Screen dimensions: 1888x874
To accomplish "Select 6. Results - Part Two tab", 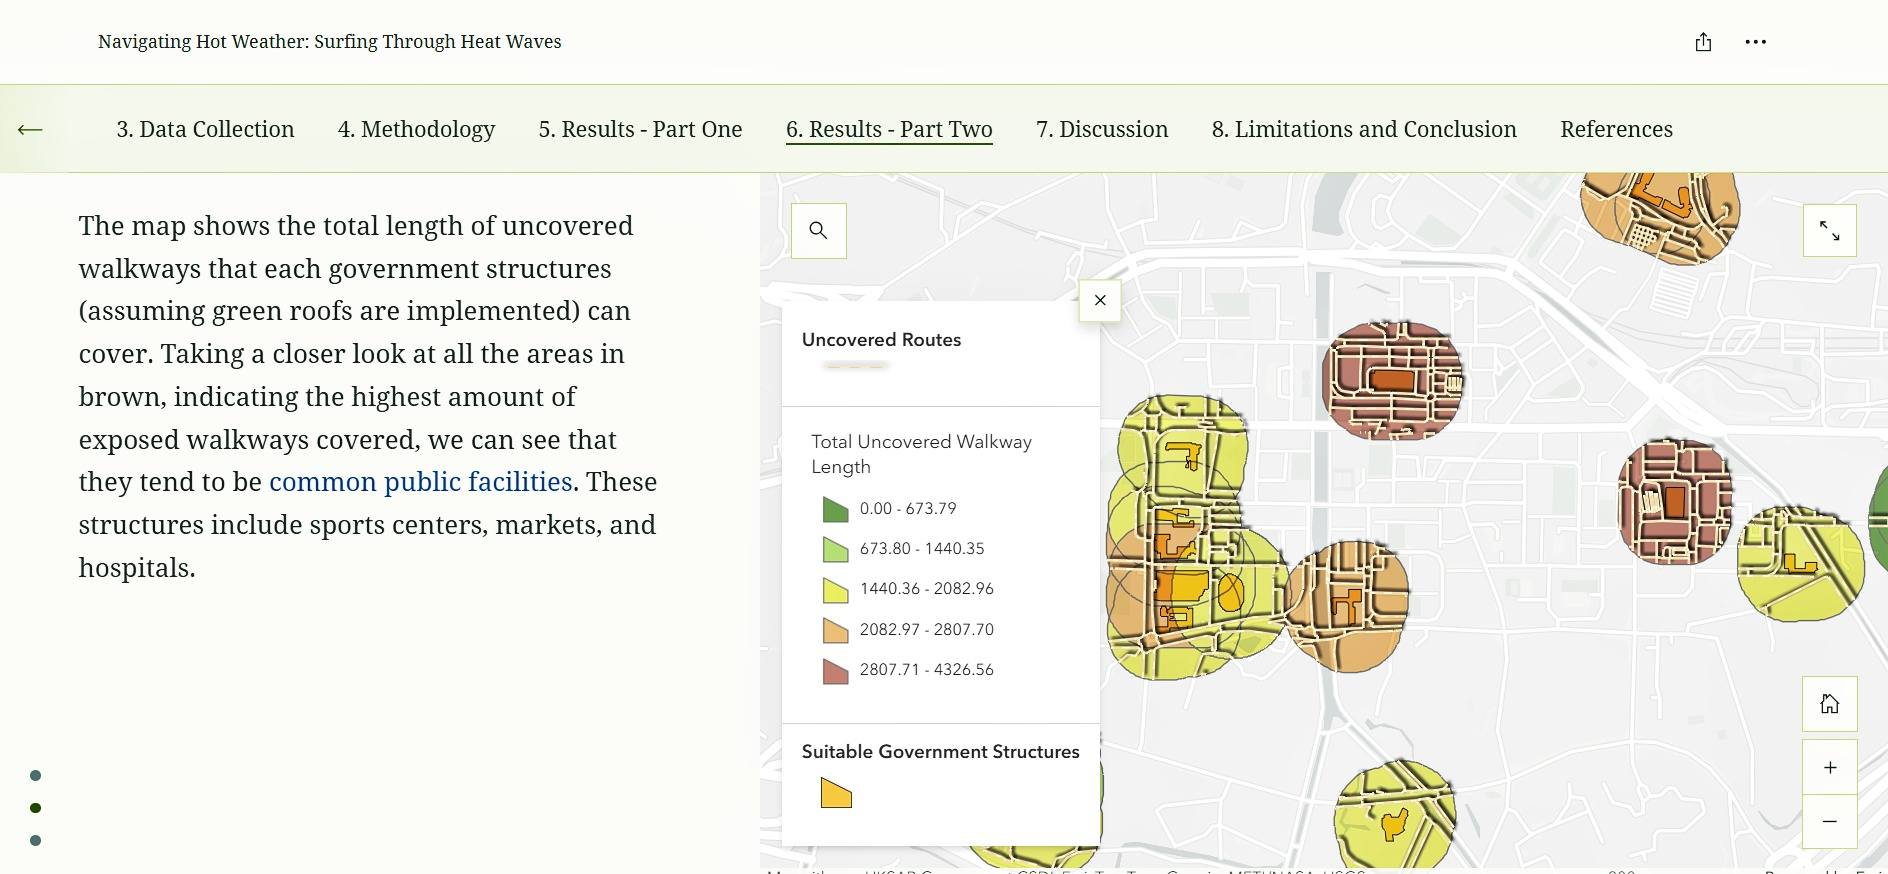I will point(889,129).
